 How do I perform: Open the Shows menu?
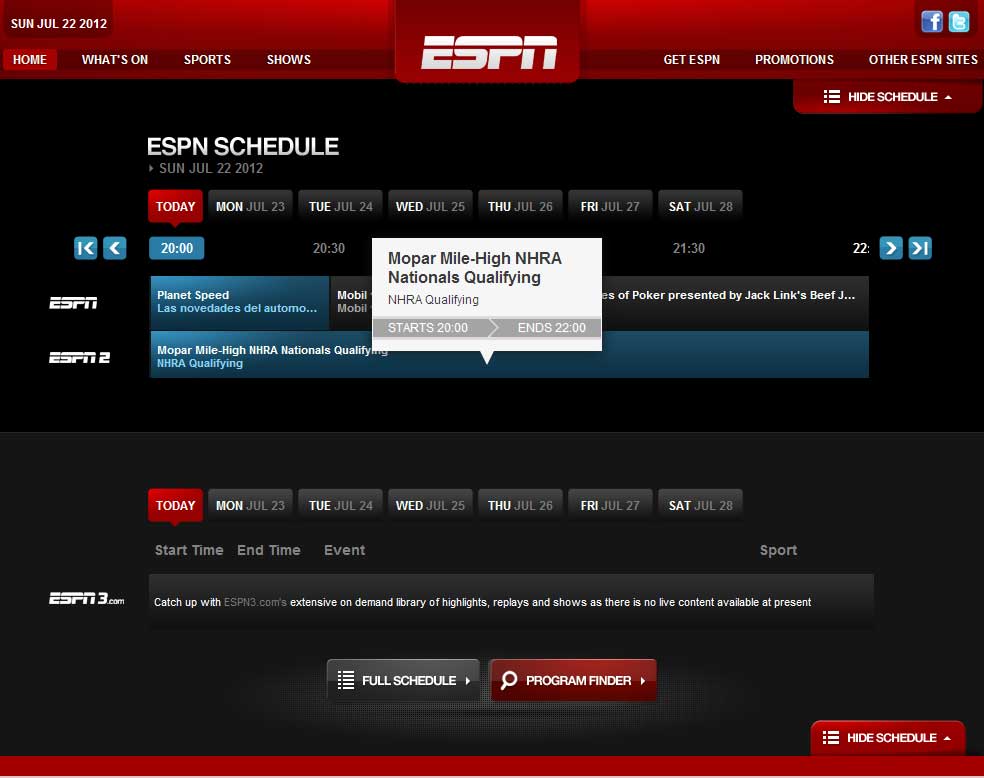pos(289,60)
